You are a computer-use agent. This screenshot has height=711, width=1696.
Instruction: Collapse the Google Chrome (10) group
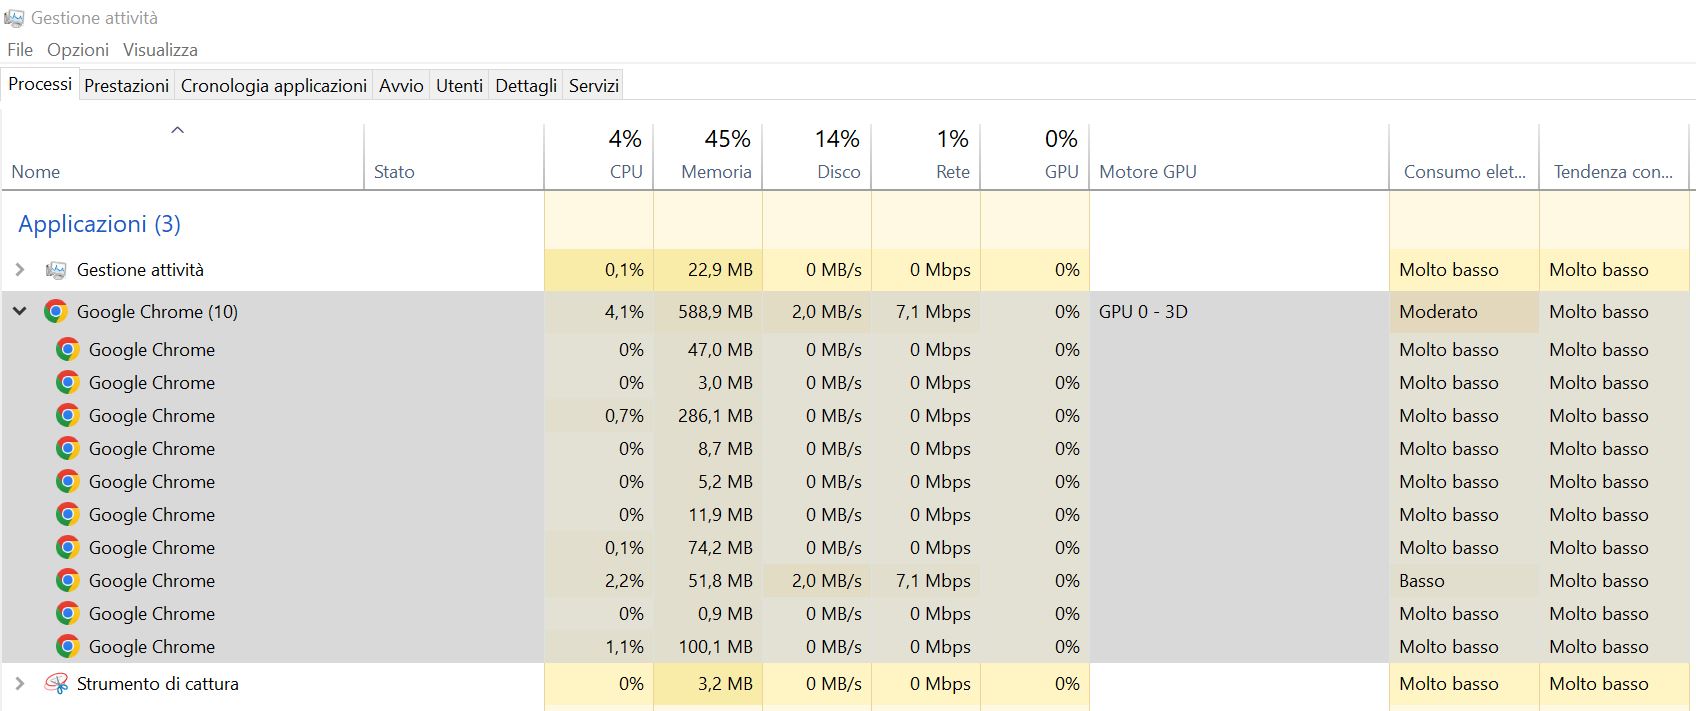point(19,312)
